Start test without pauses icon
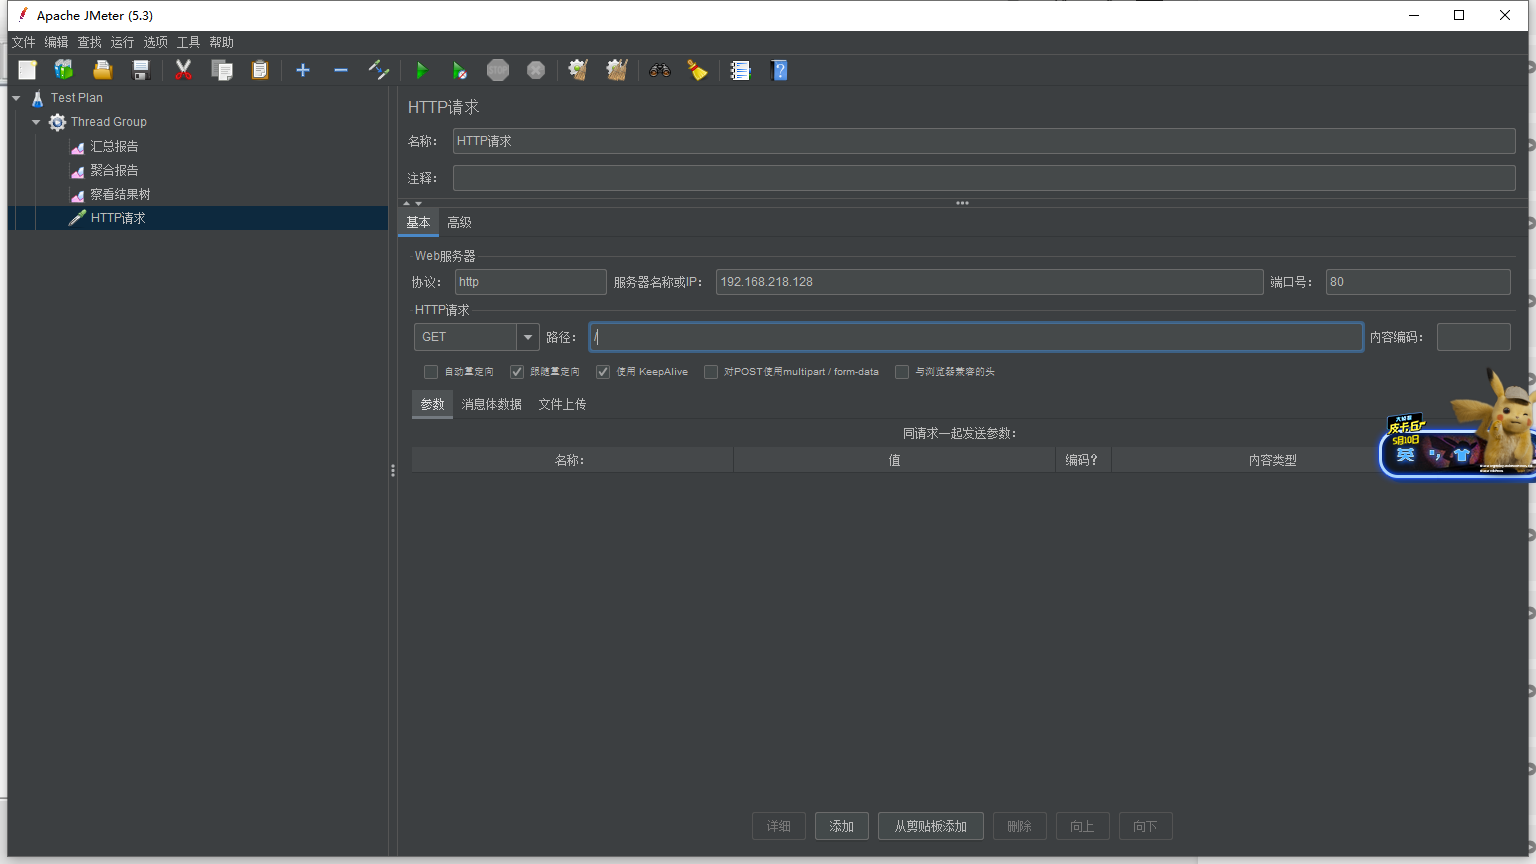 (459, 70)
